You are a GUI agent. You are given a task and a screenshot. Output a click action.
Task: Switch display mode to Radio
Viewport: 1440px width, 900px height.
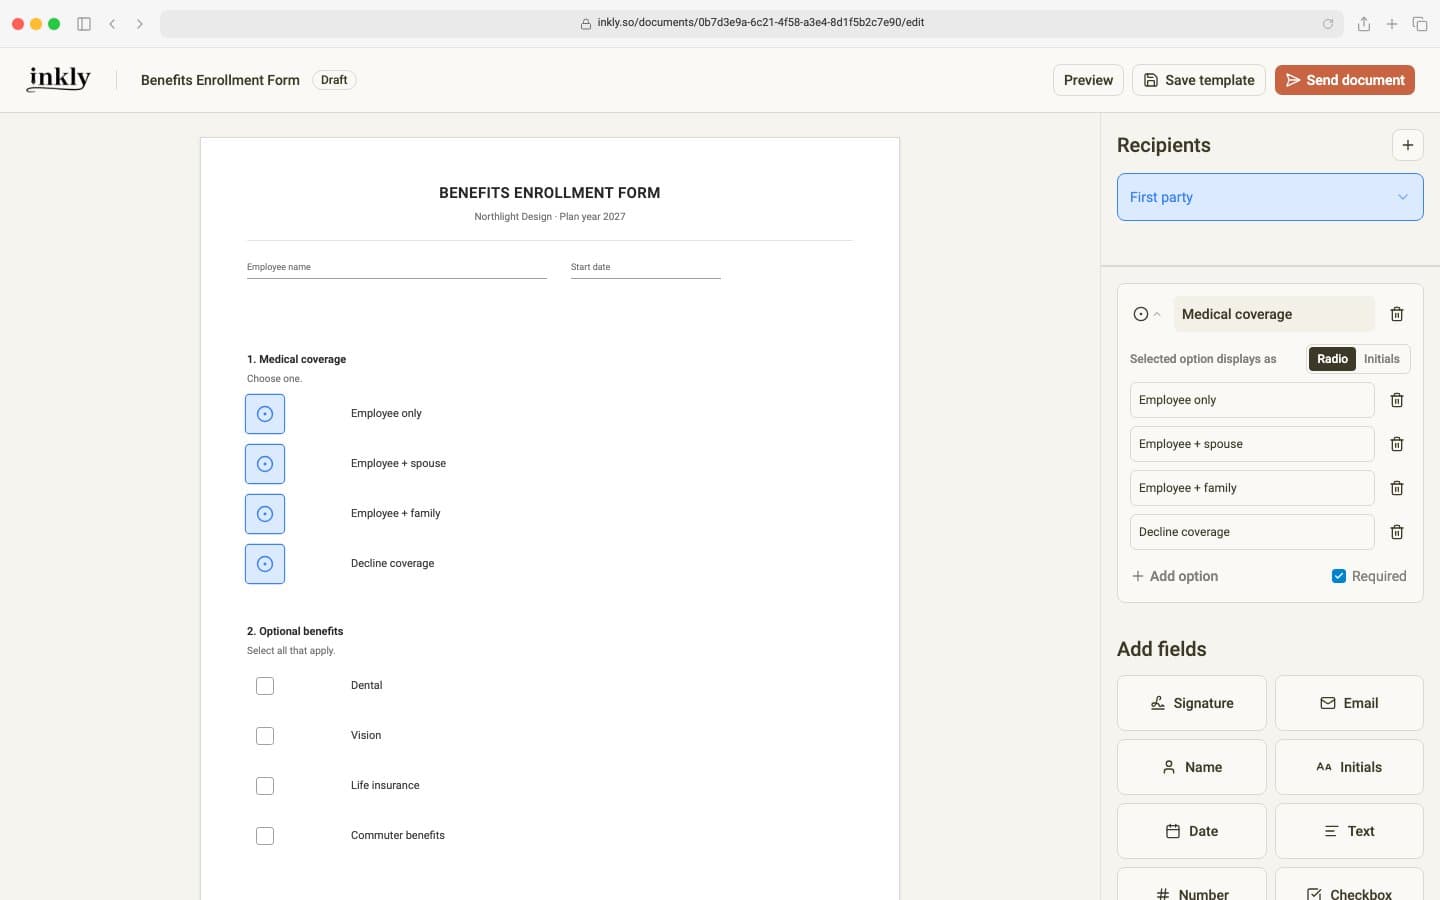(1332, 359)
